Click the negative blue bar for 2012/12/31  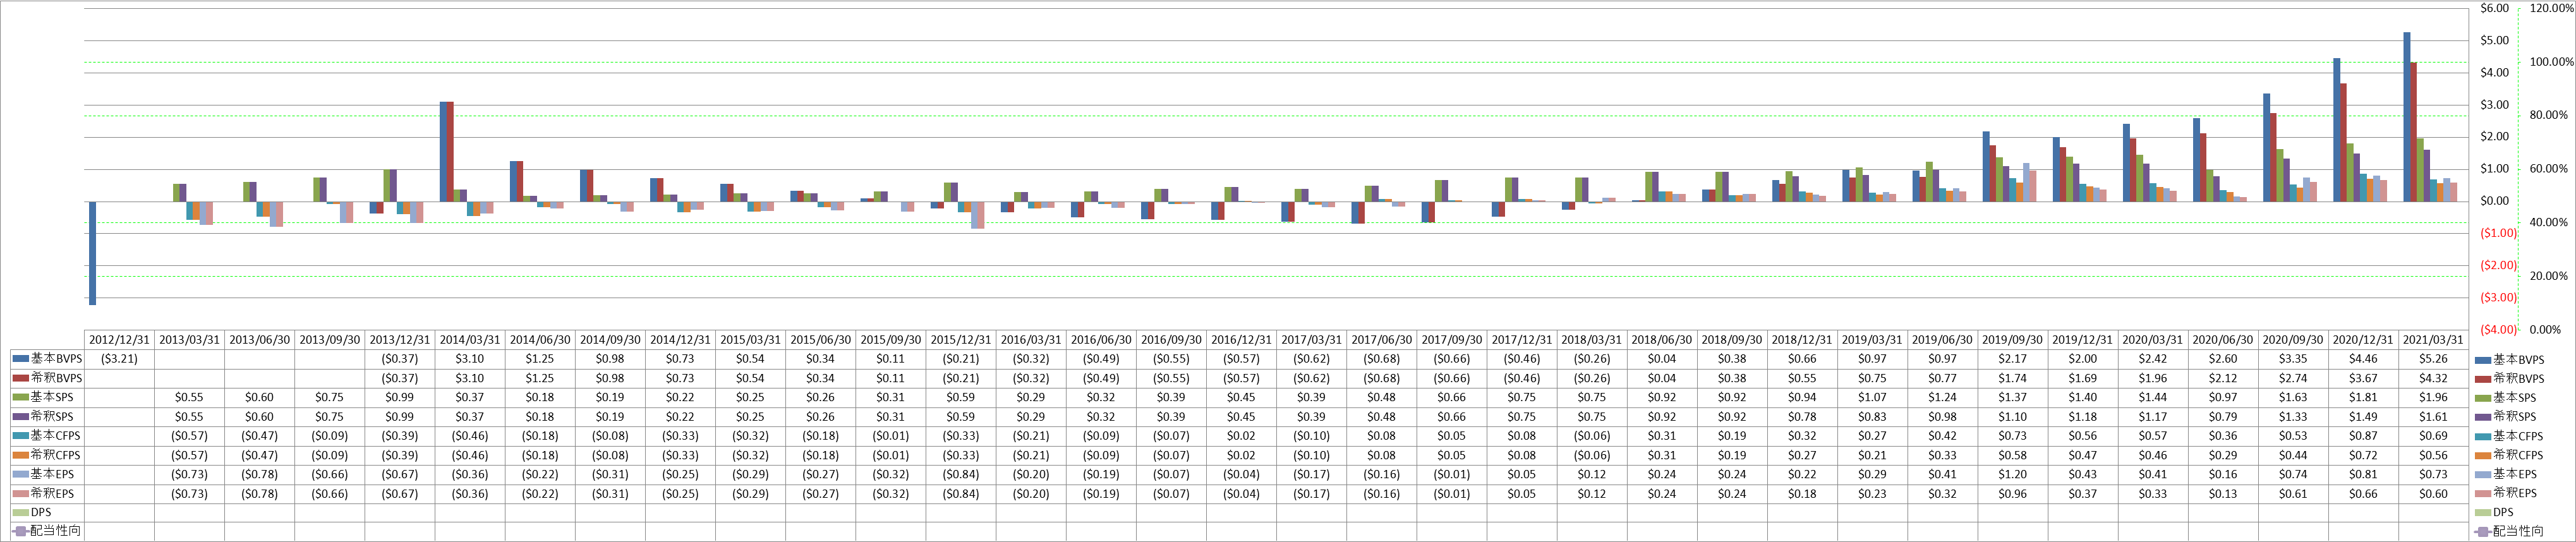tap(92, 253)
